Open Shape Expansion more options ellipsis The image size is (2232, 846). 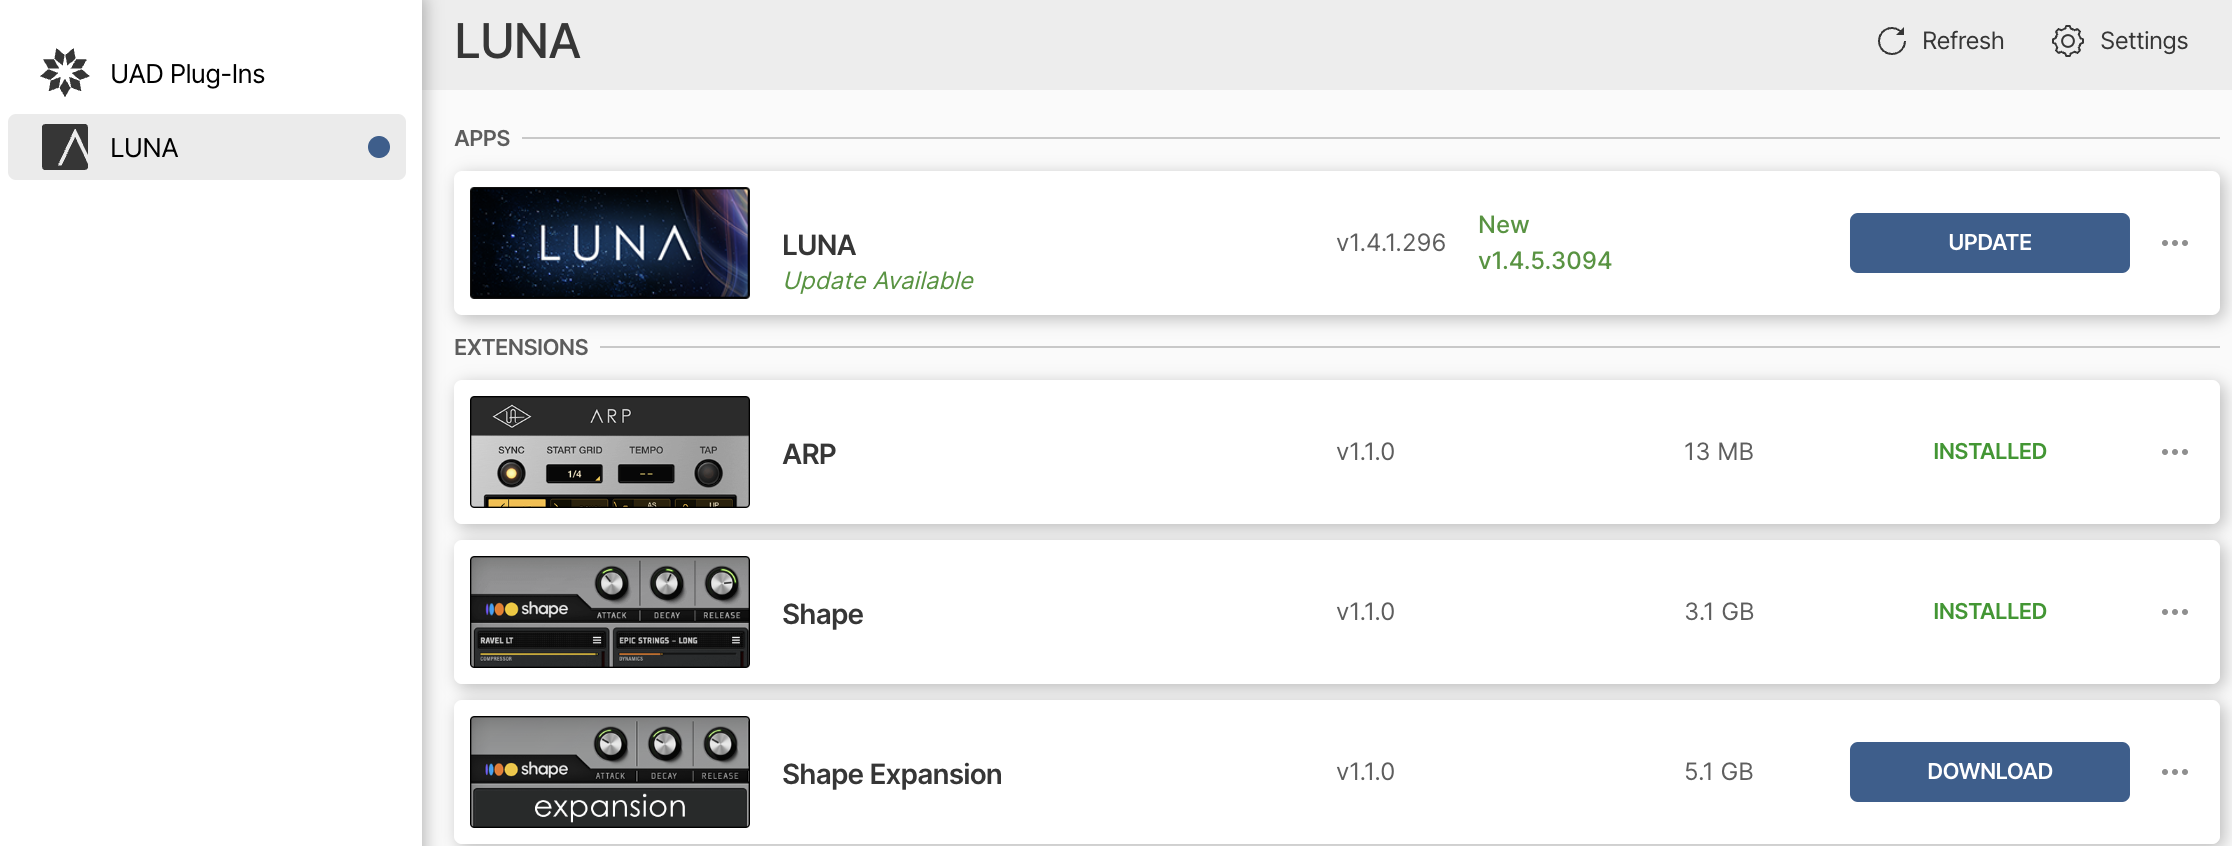(x=2174, y=772)
